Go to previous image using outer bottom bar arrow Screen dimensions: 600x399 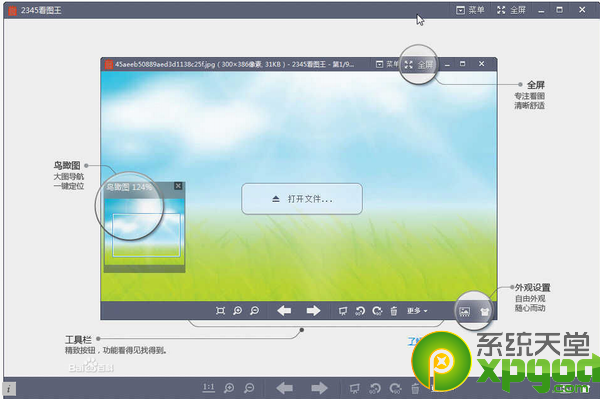click(x=284, y=388)
